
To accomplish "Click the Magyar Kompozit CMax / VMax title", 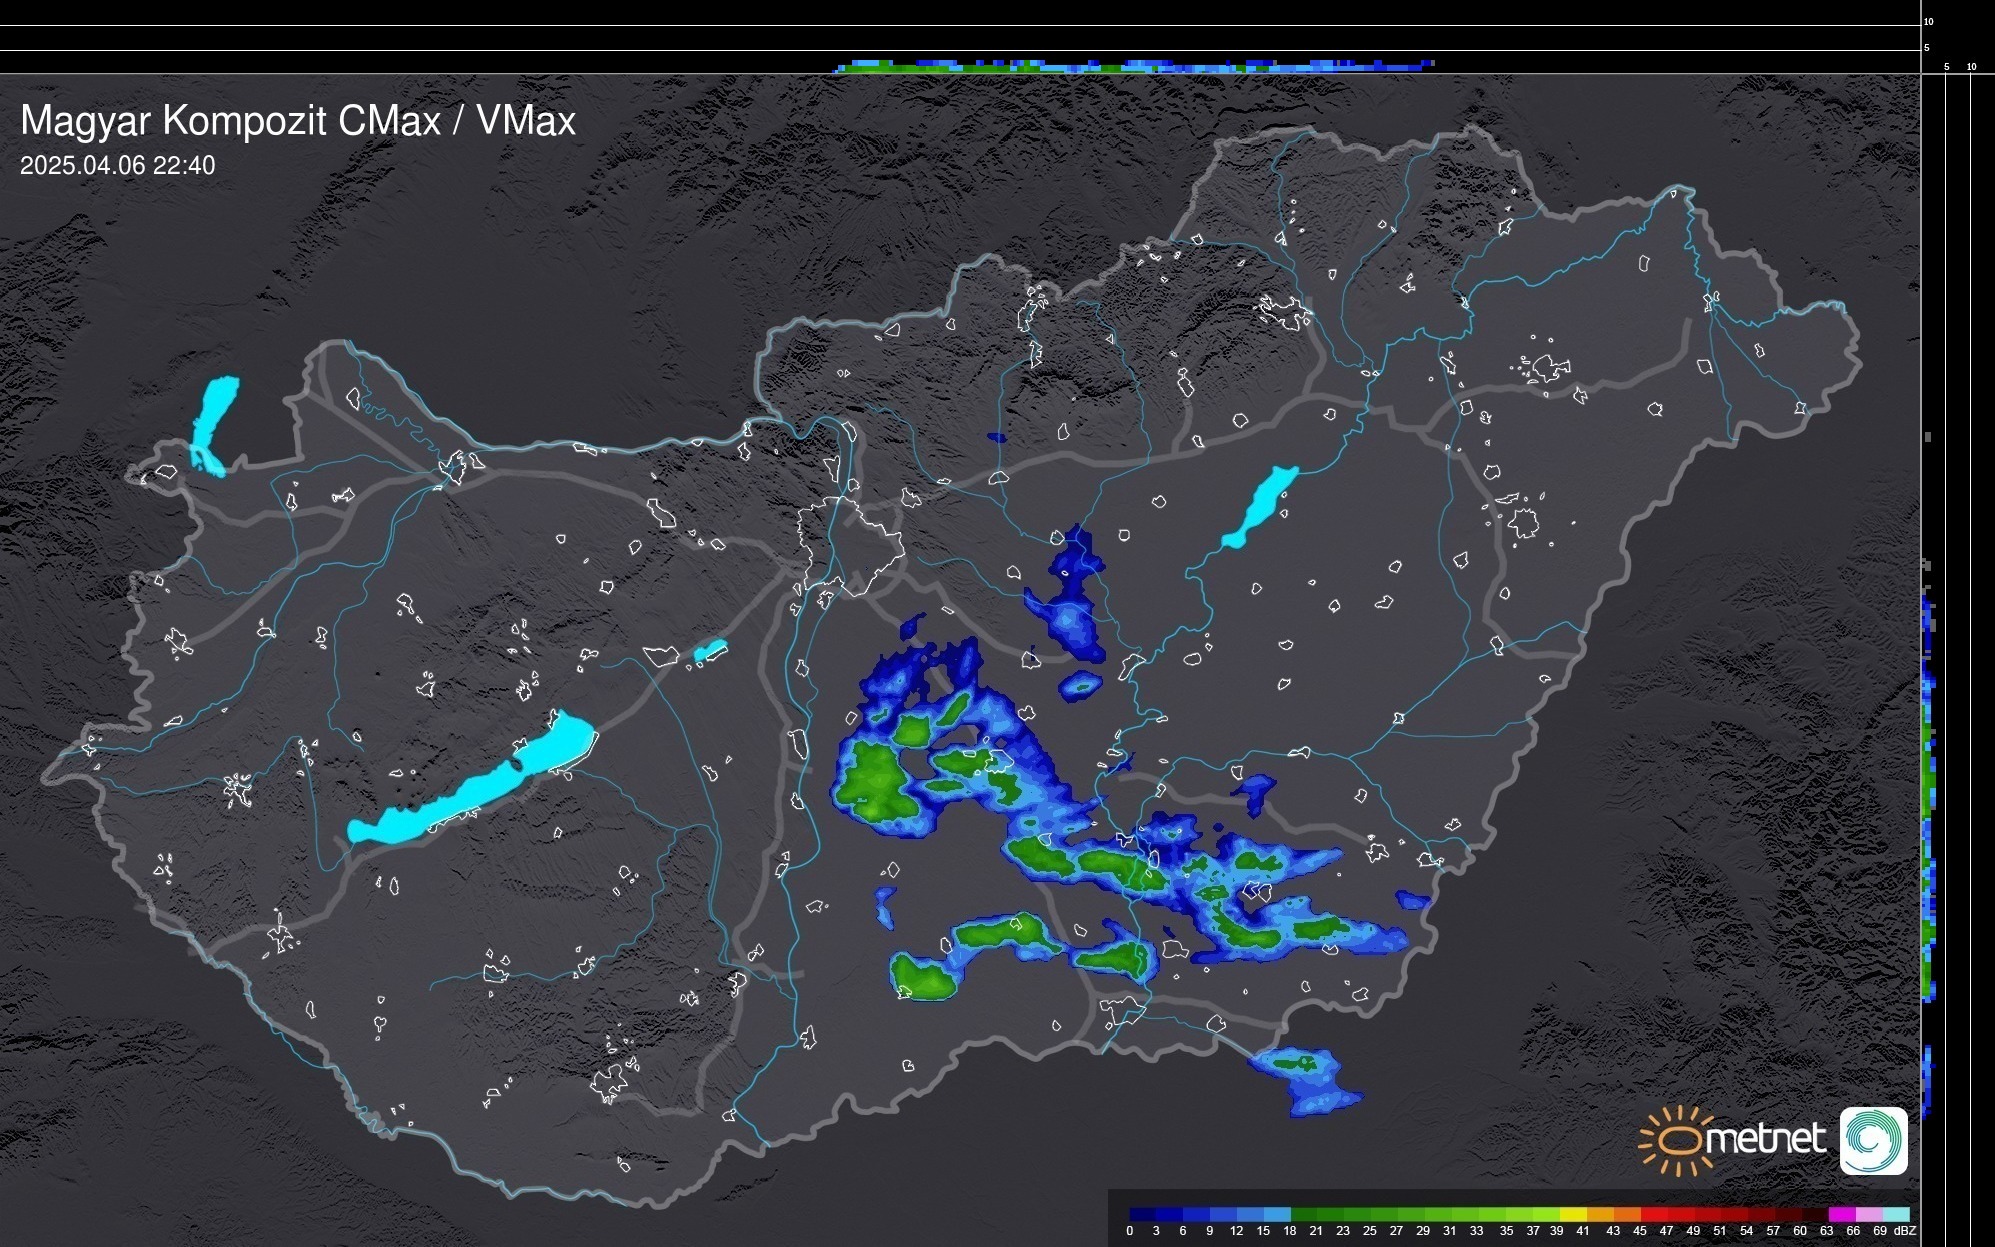I will coord(298,121).
